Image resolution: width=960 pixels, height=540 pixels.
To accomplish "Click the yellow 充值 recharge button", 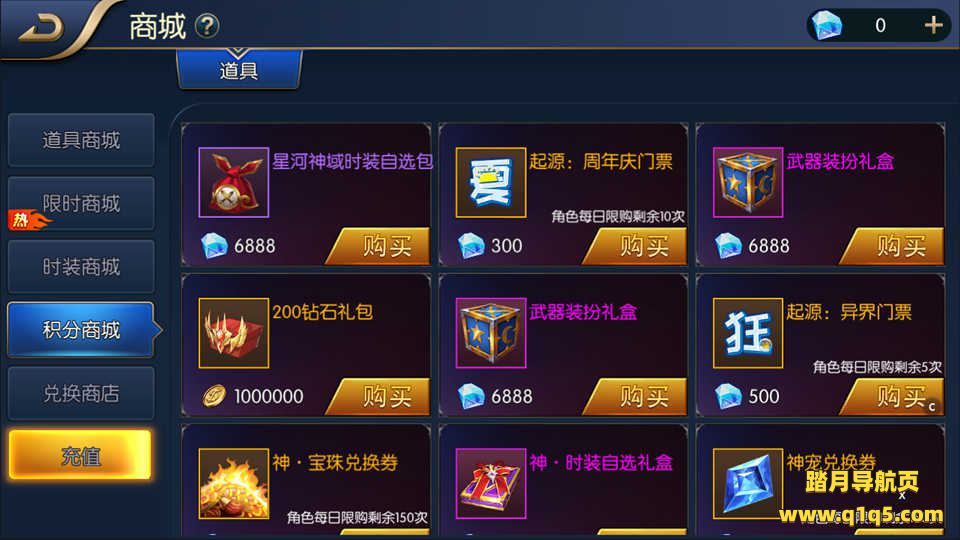I will [x=80, y=455].
